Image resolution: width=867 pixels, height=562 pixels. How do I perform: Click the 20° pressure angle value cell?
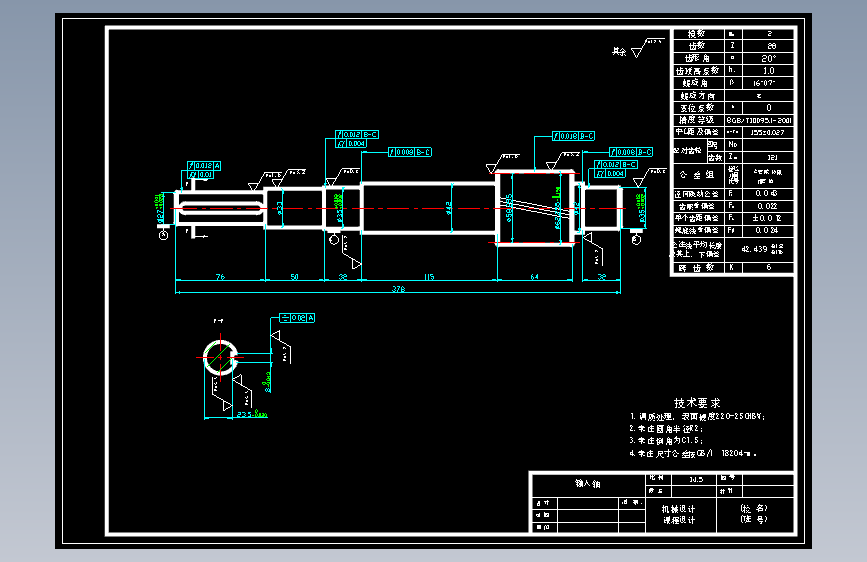pyautogui.click(x=768, y=58)
